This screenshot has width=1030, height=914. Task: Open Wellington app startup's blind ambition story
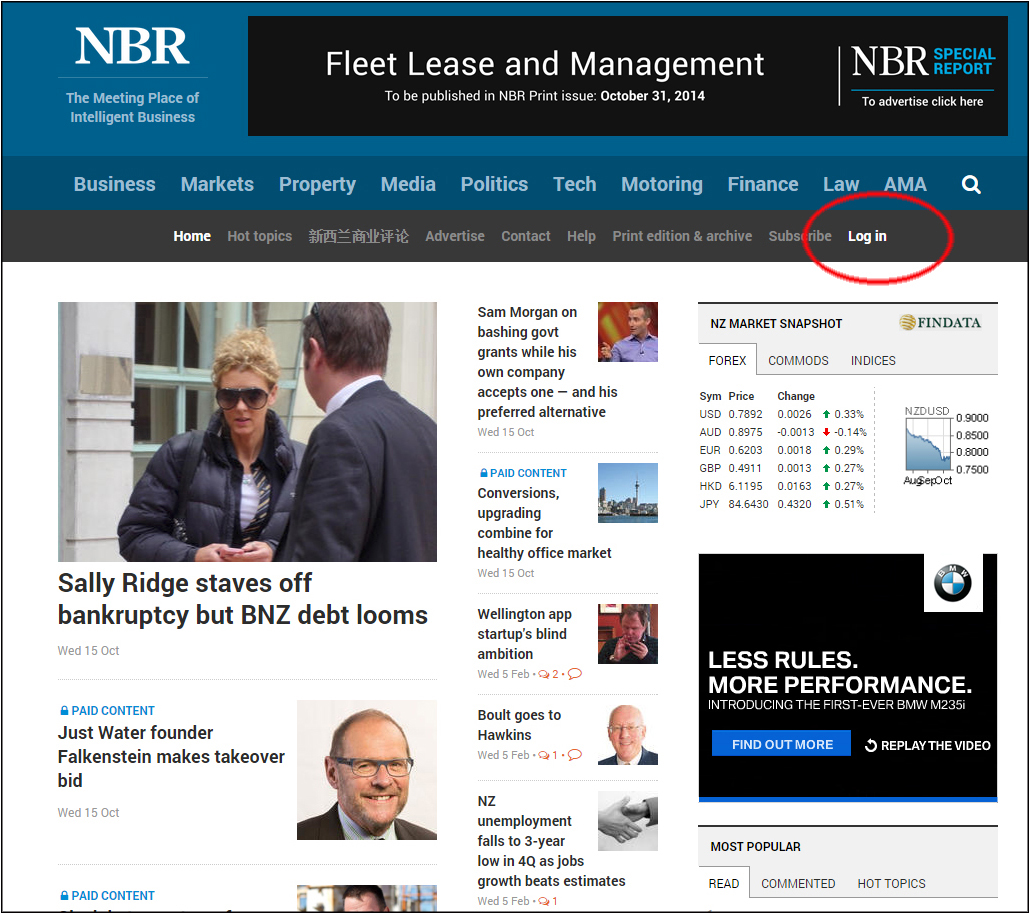[x=524, y=634]
